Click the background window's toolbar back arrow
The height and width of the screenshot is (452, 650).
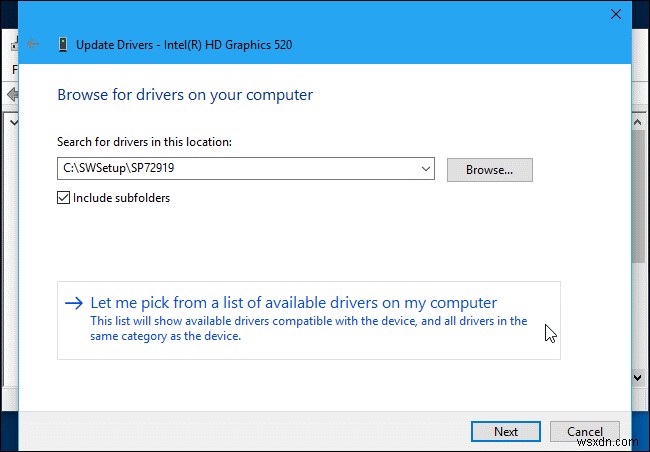point(11,94)
